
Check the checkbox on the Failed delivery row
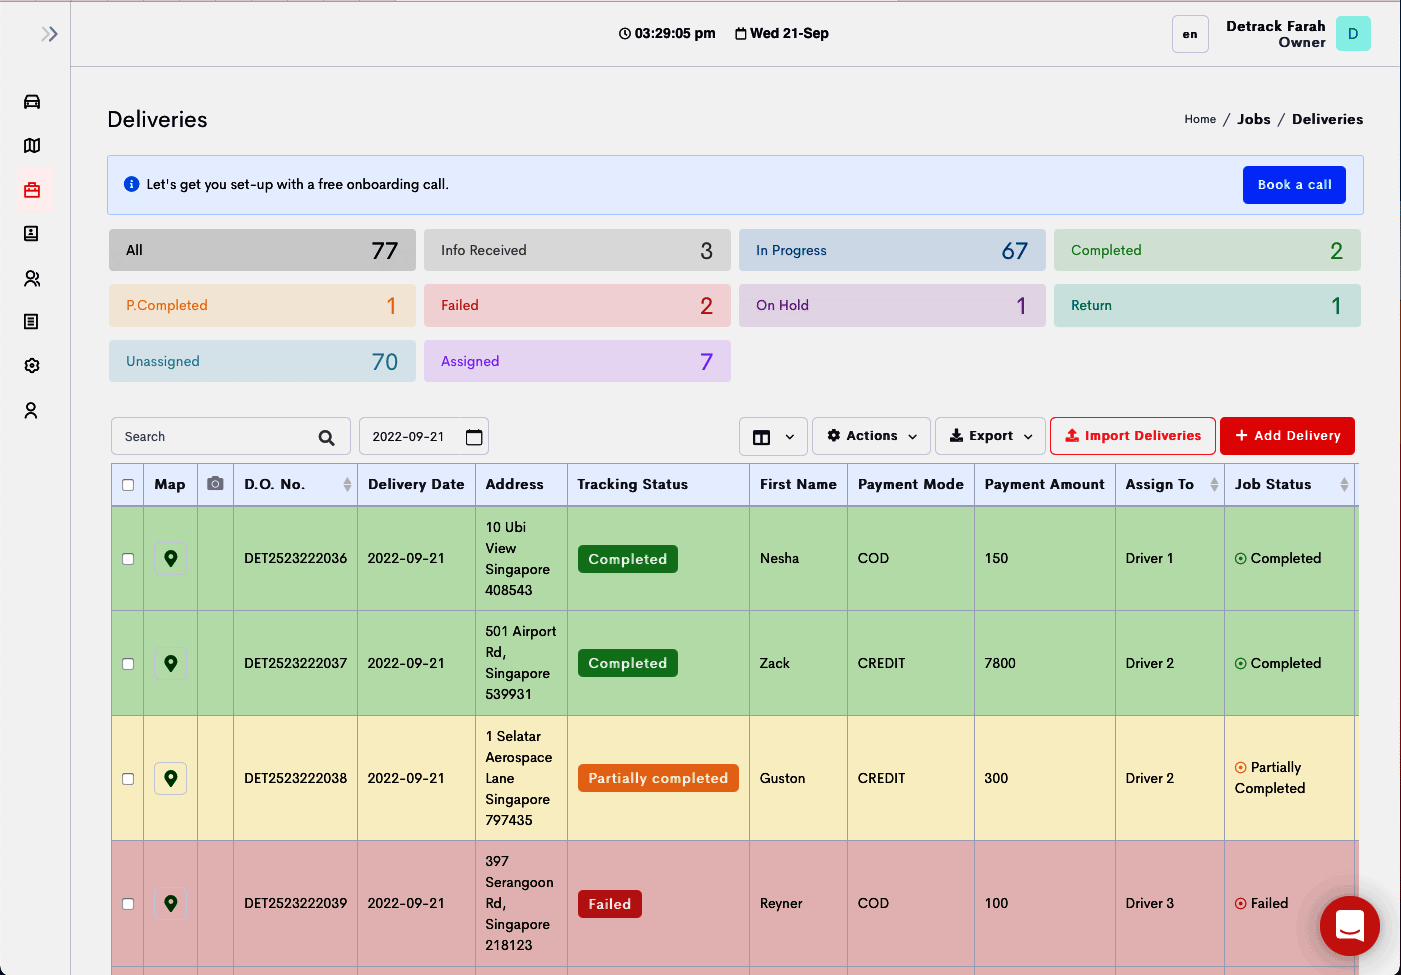[x=127, y=903]
